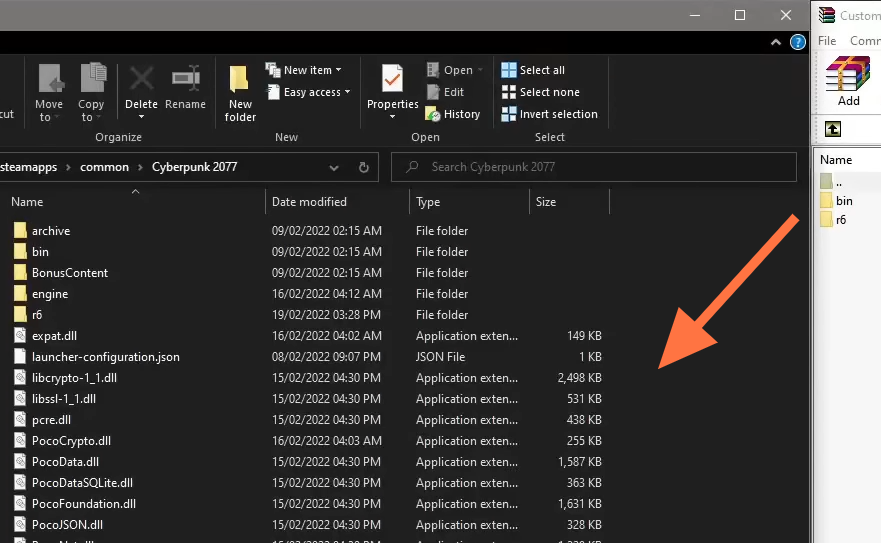Click the '1,631 KB' size cell
This screenshot has height=543, width=881.
[579, 504]
